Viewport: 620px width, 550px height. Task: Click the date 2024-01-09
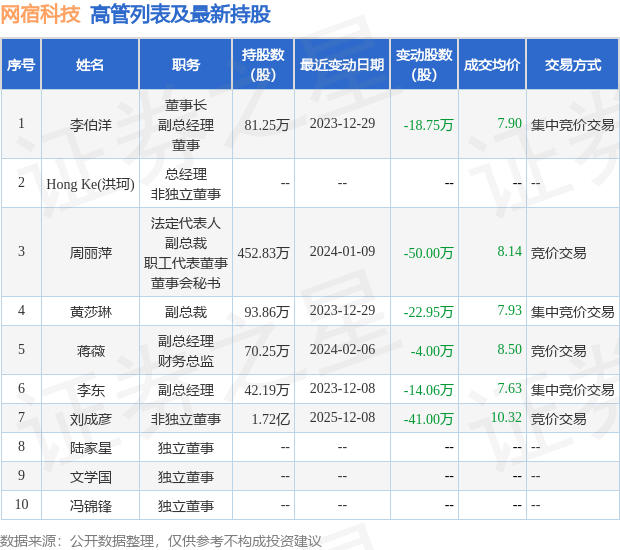(x=342, y=251)
